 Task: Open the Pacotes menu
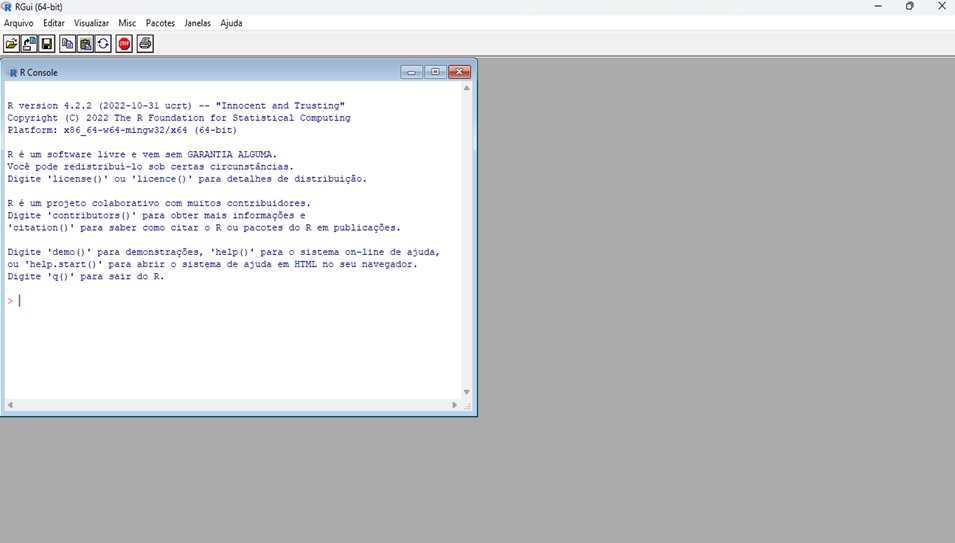click(x=160, y=23)
